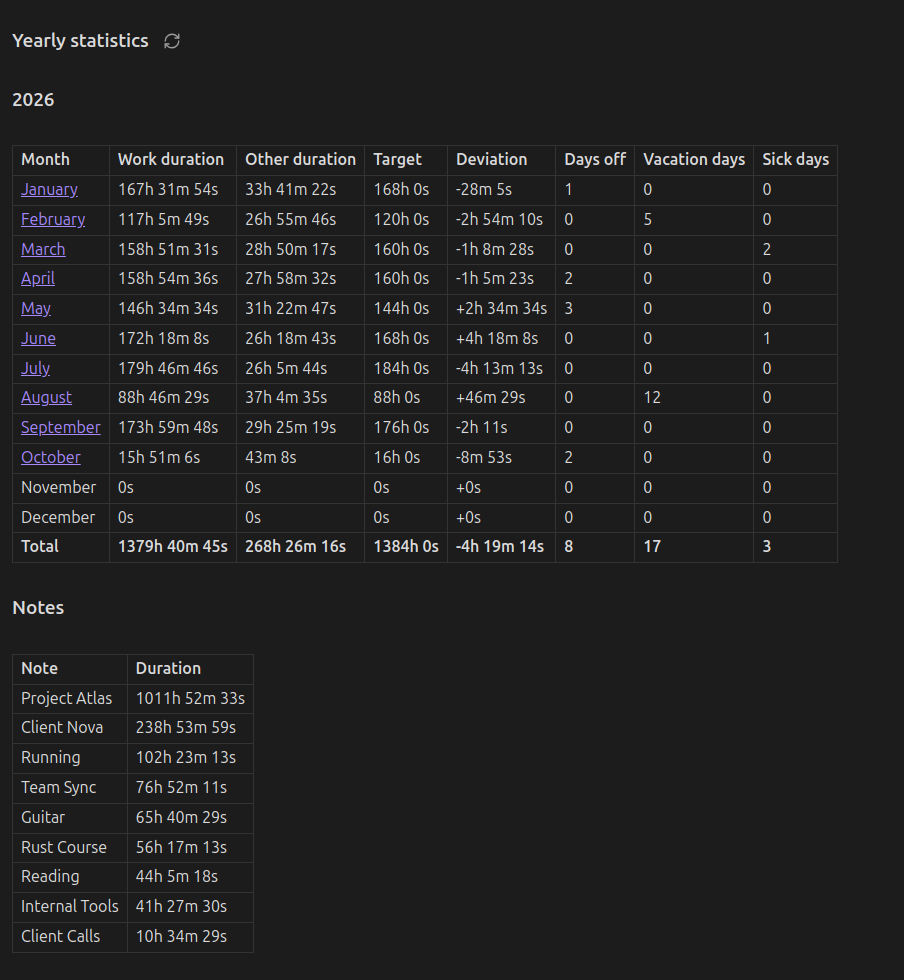Image resolution: width=904 pixels, height=980 pixels.
Task: Select Running duration 102h 23m 13s
Action: (x=186, y=758)
